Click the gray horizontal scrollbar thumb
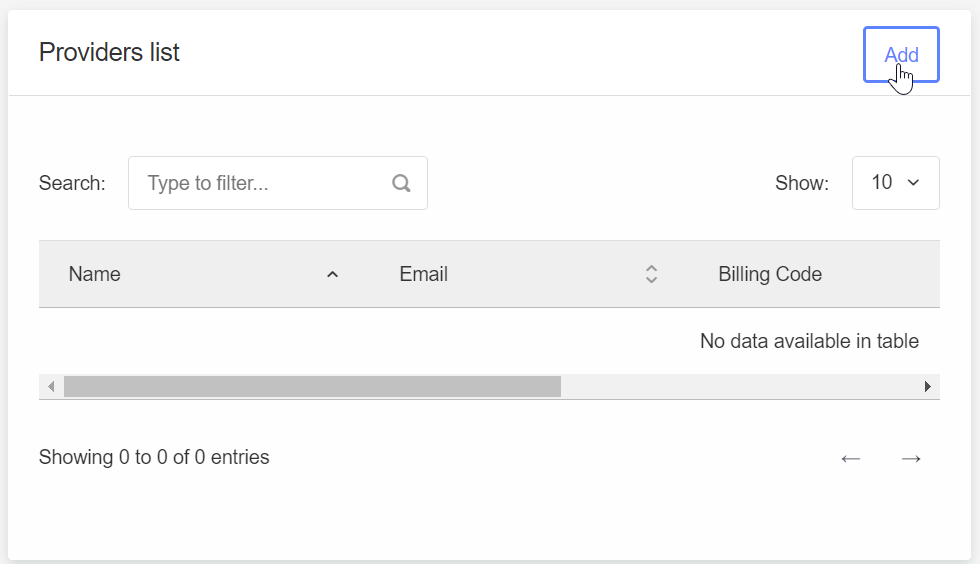 [x=312, y=386]
